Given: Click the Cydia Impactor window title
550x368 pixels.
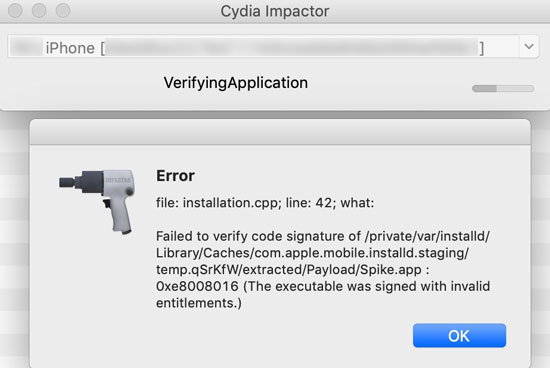Looking at the screenshot, I should point(275,11).
